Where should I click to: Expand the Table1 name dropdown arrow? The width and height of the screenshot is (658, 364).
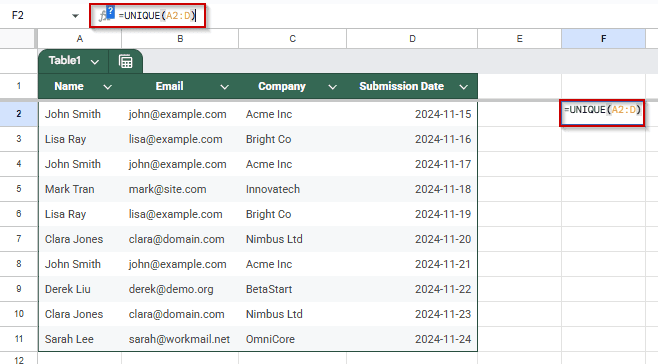[x=95, y=62]
